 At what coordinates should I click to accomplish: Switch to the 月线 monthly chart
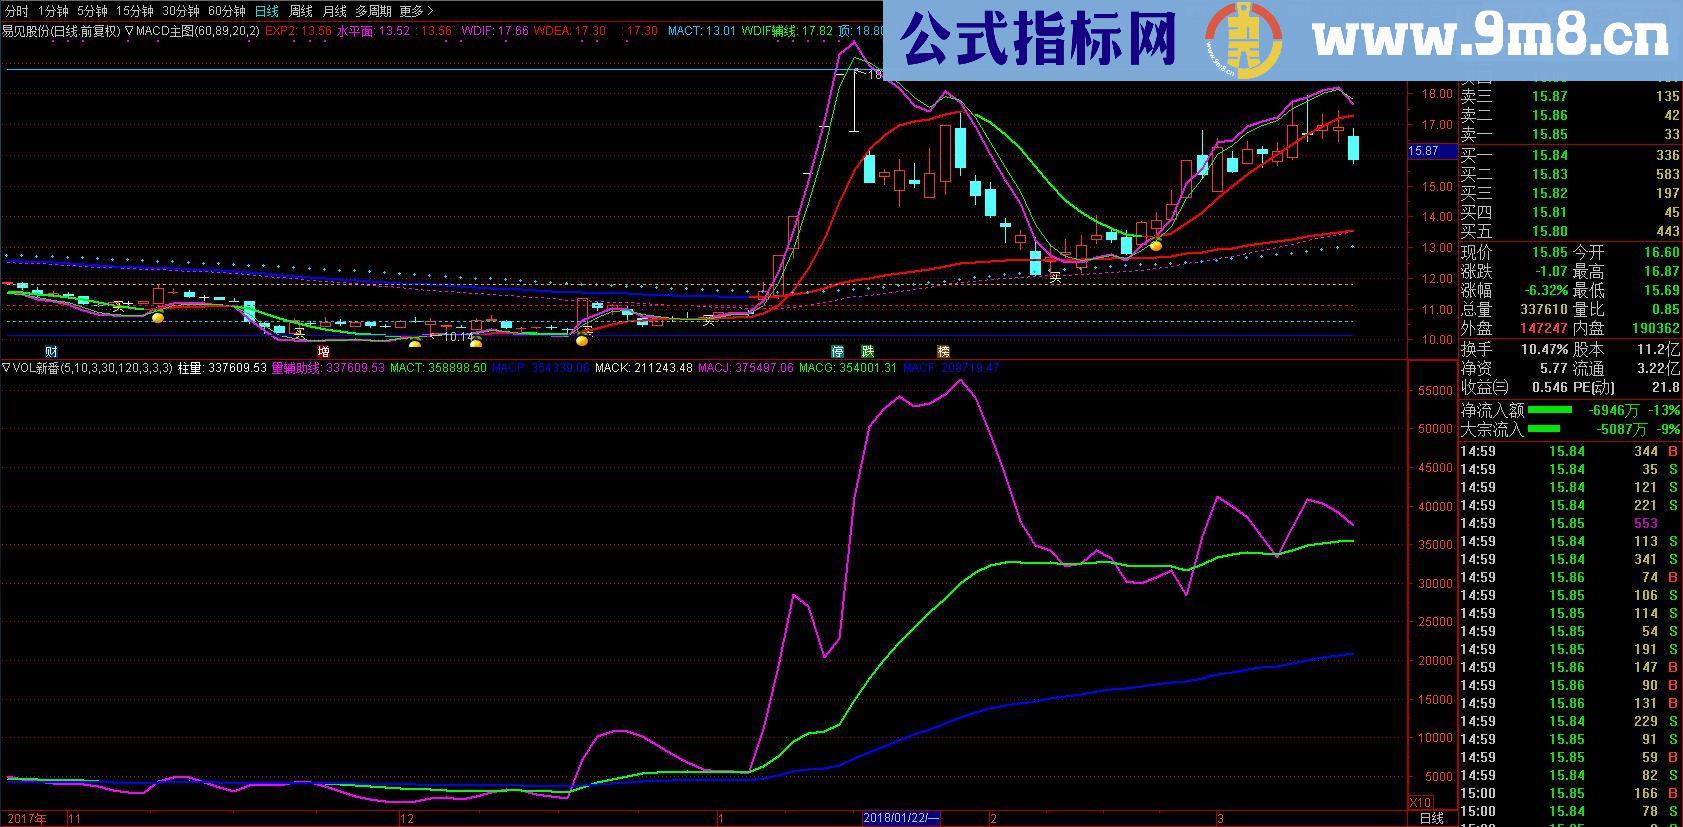(334, 11)
